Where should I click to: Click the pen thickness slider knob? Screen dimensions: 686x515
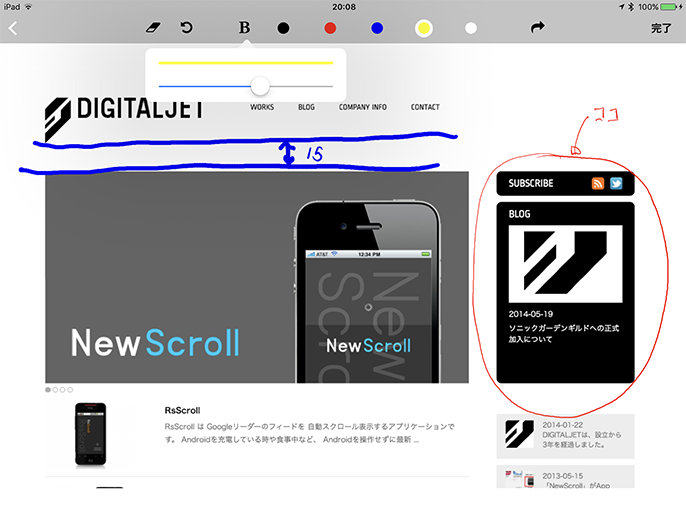pos(260,86)
